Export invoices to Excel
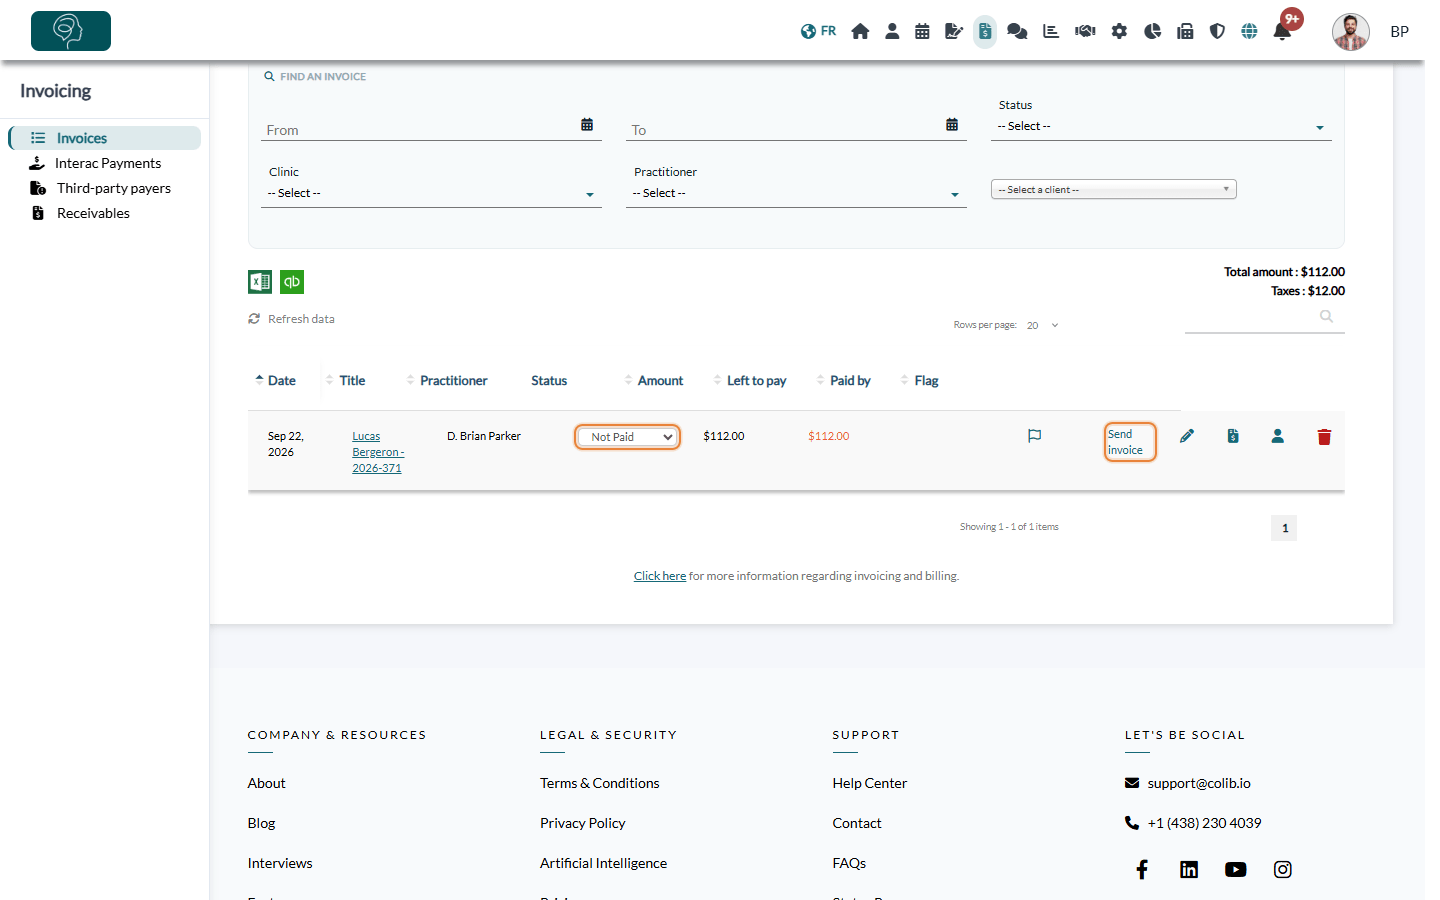Screen dimensions: 1440x900 [x=260, y=282]
